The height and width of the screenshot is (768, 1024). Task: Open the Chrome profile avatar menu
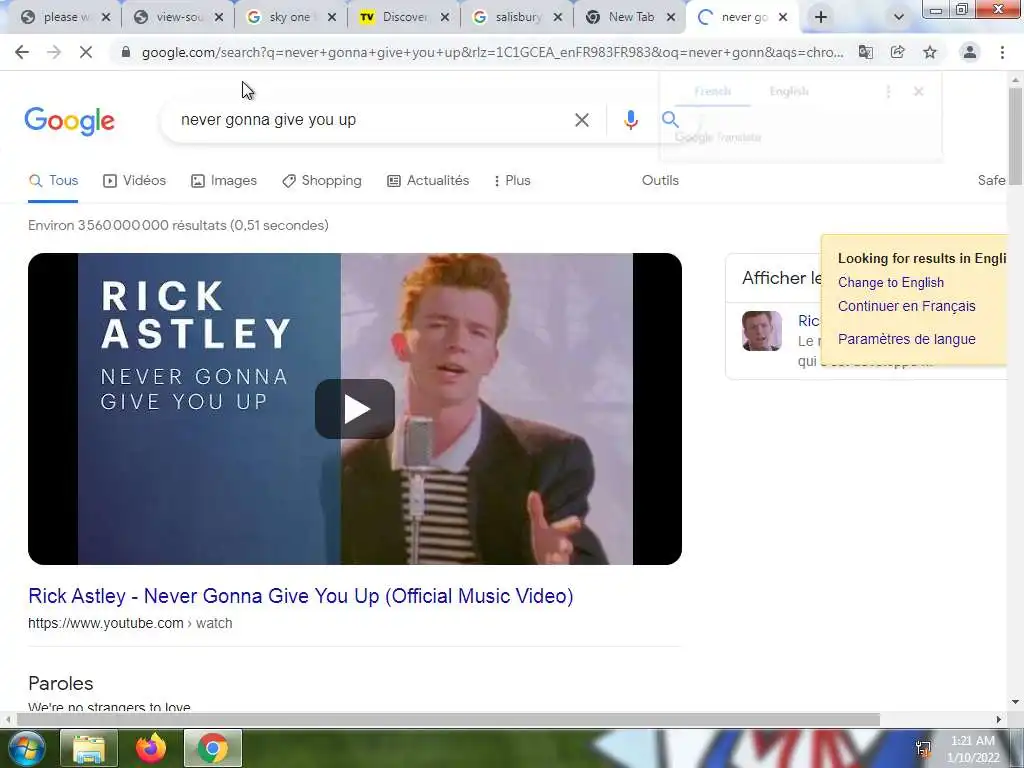tap(970, 52)
